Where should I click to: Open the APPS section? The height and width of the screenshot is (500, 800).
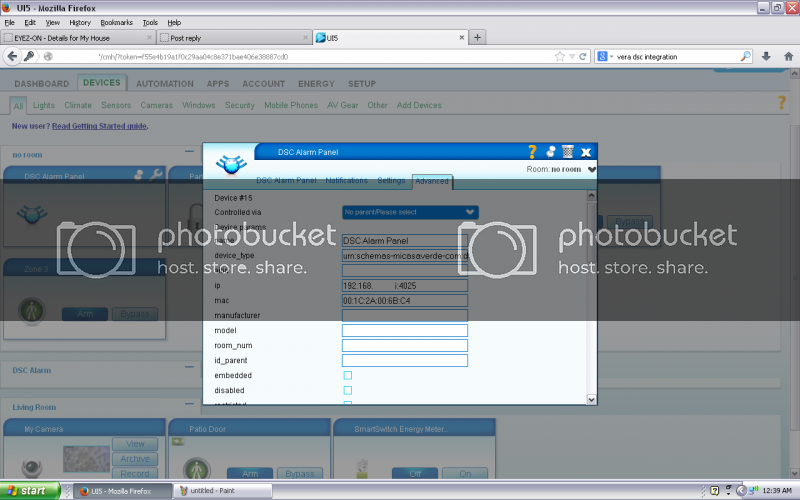tap(218, 84)
